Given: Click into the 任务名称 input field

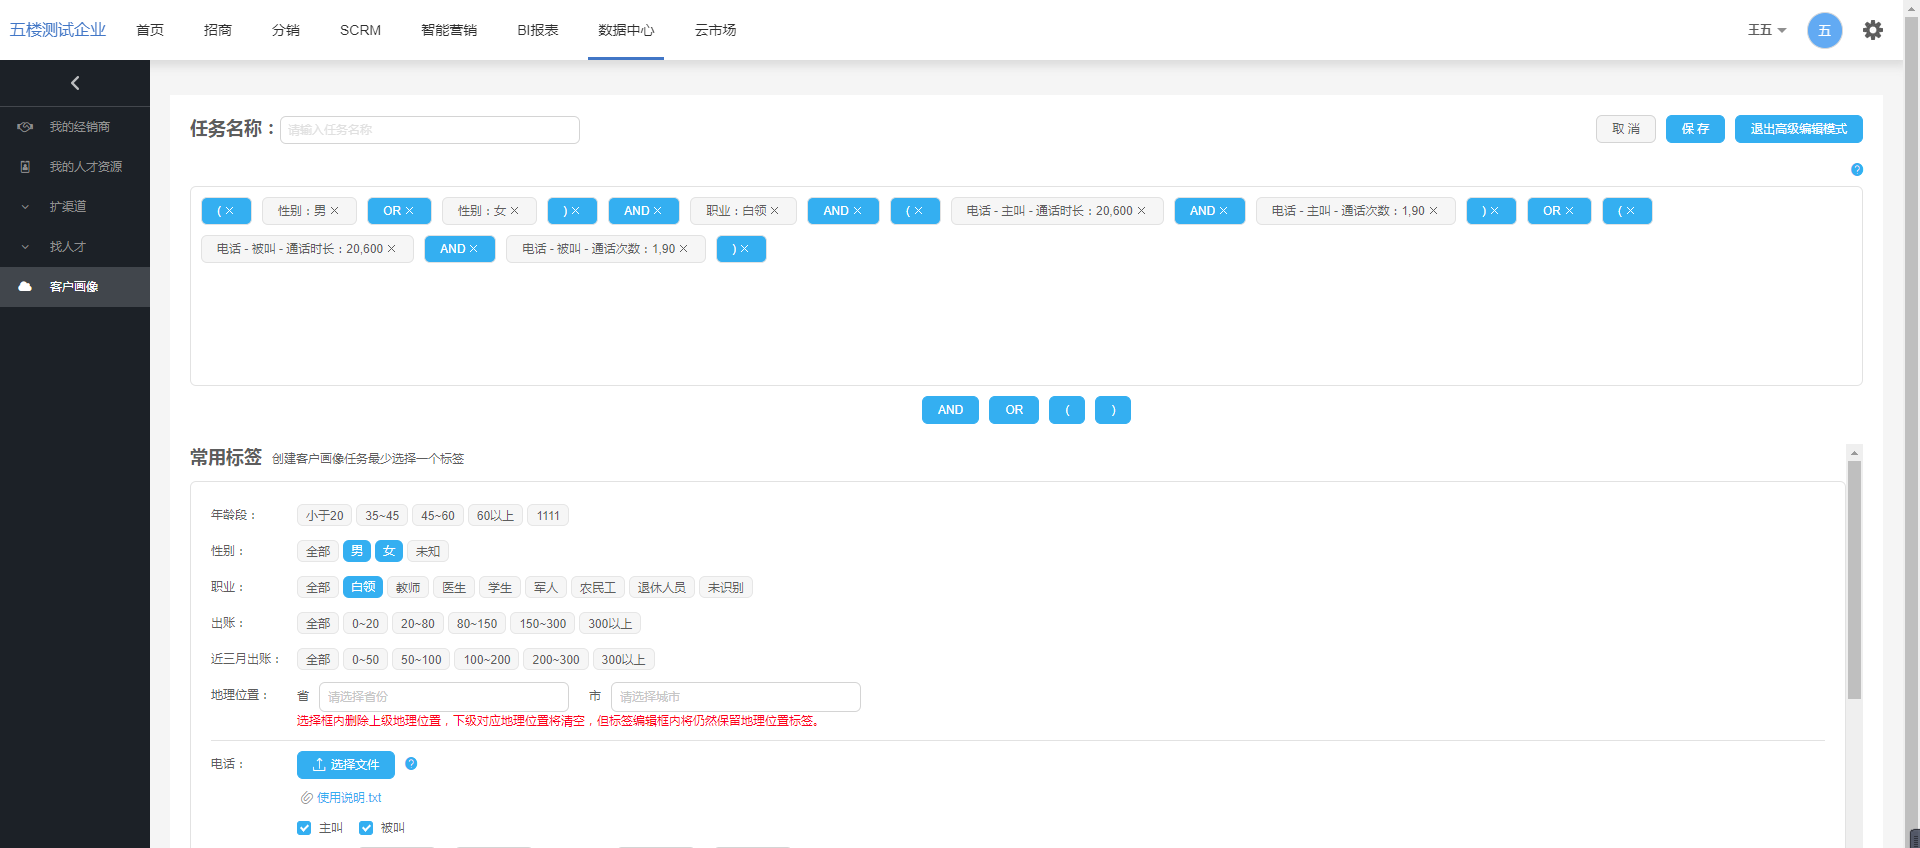Looking at the screenshot, I should tap(430, 130).
